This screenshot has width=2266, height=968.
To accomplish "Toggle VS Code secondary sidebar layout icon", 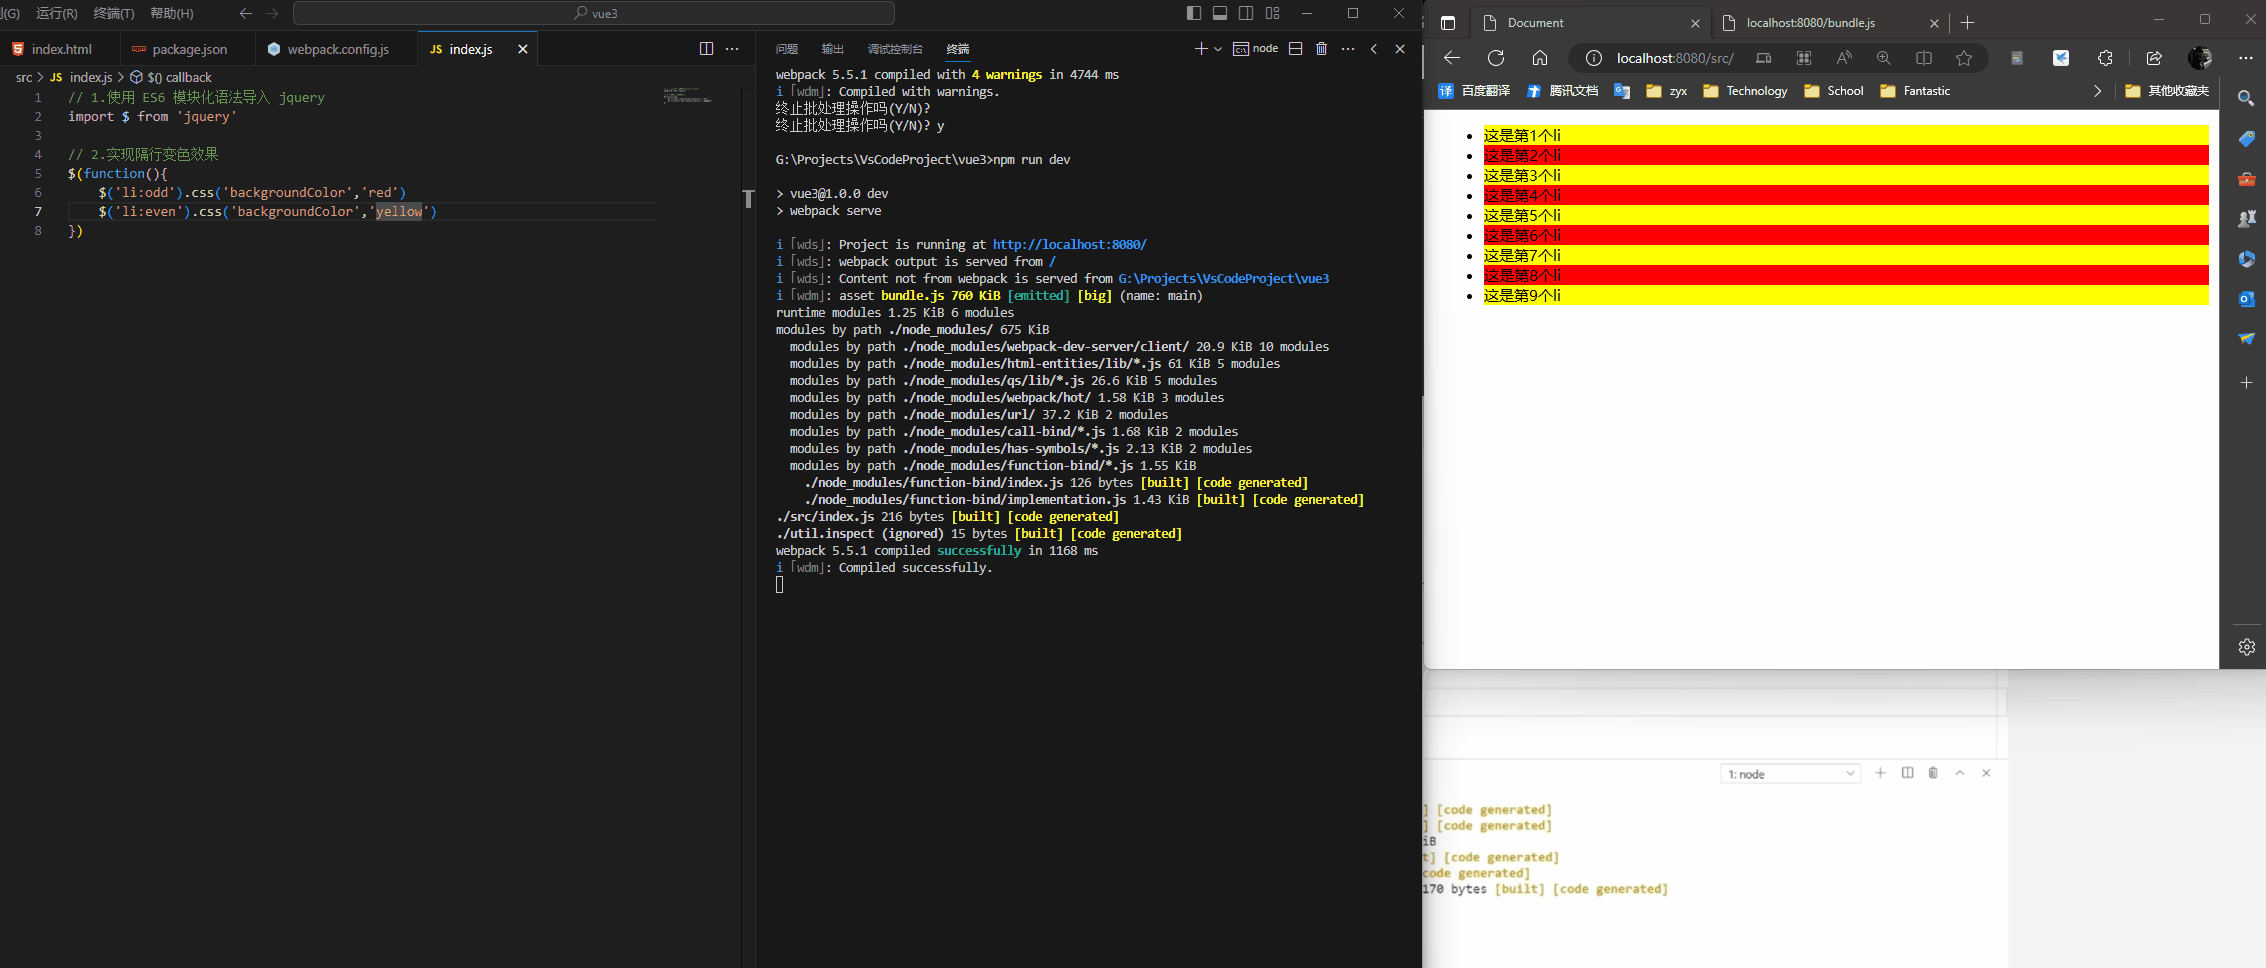I will click(1246, 13).
